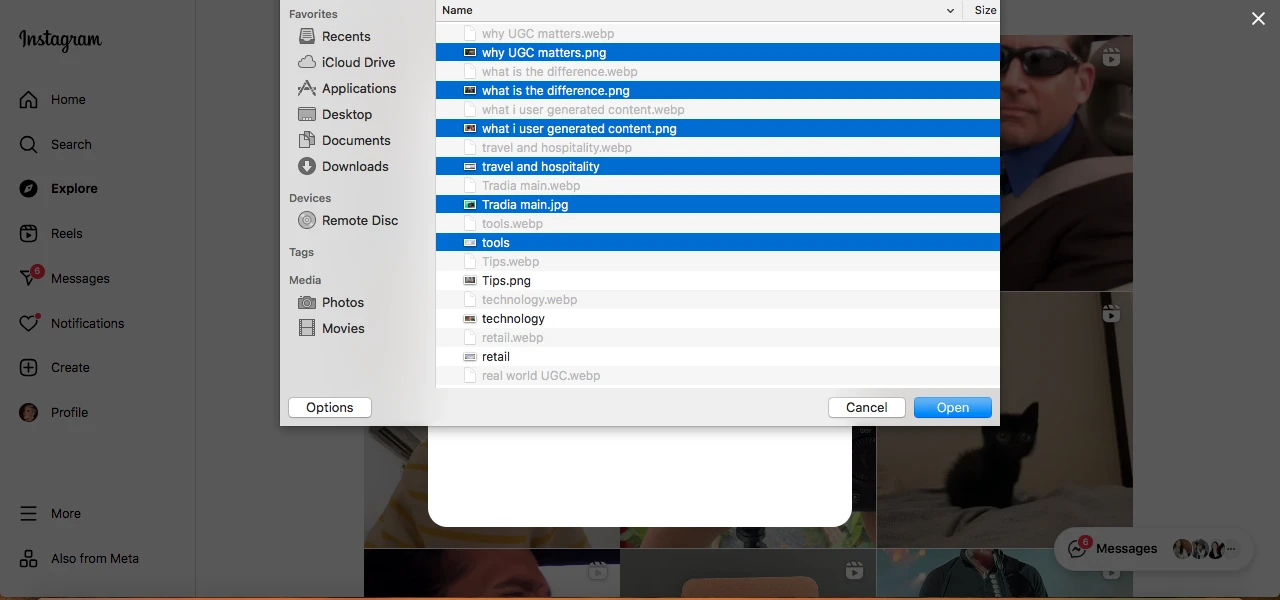This screenshot has height=600, width=1280.
Task: Close the overlay with the X
Action: point(1259,19)
